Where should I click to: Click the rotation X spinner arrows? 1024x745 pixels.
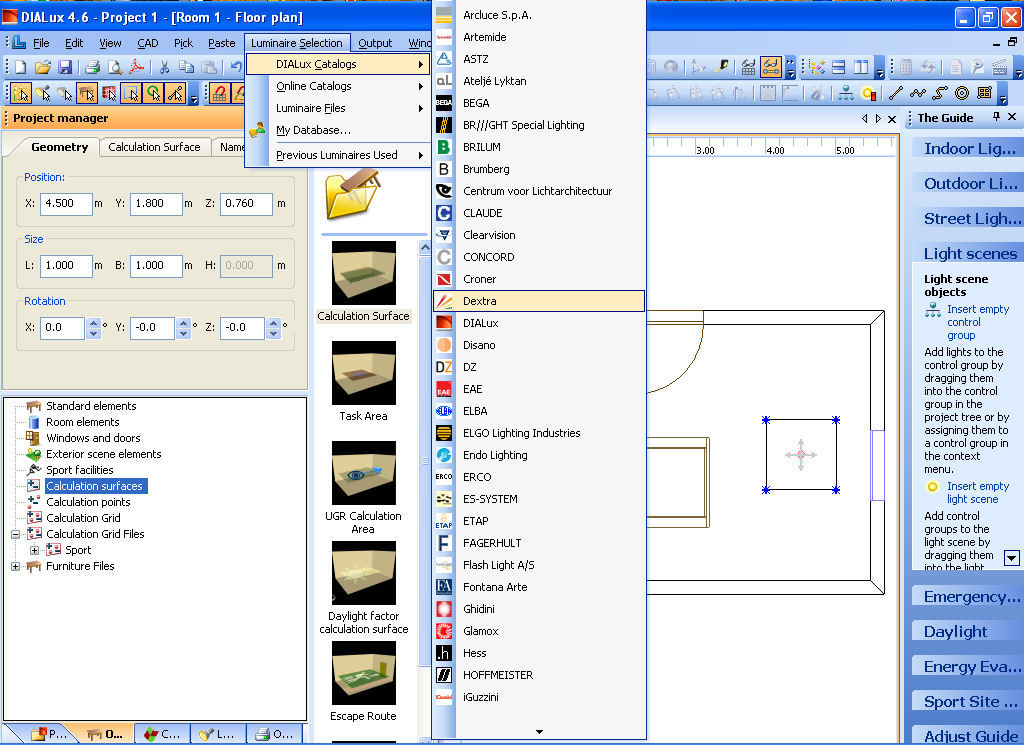click(94, 327)
